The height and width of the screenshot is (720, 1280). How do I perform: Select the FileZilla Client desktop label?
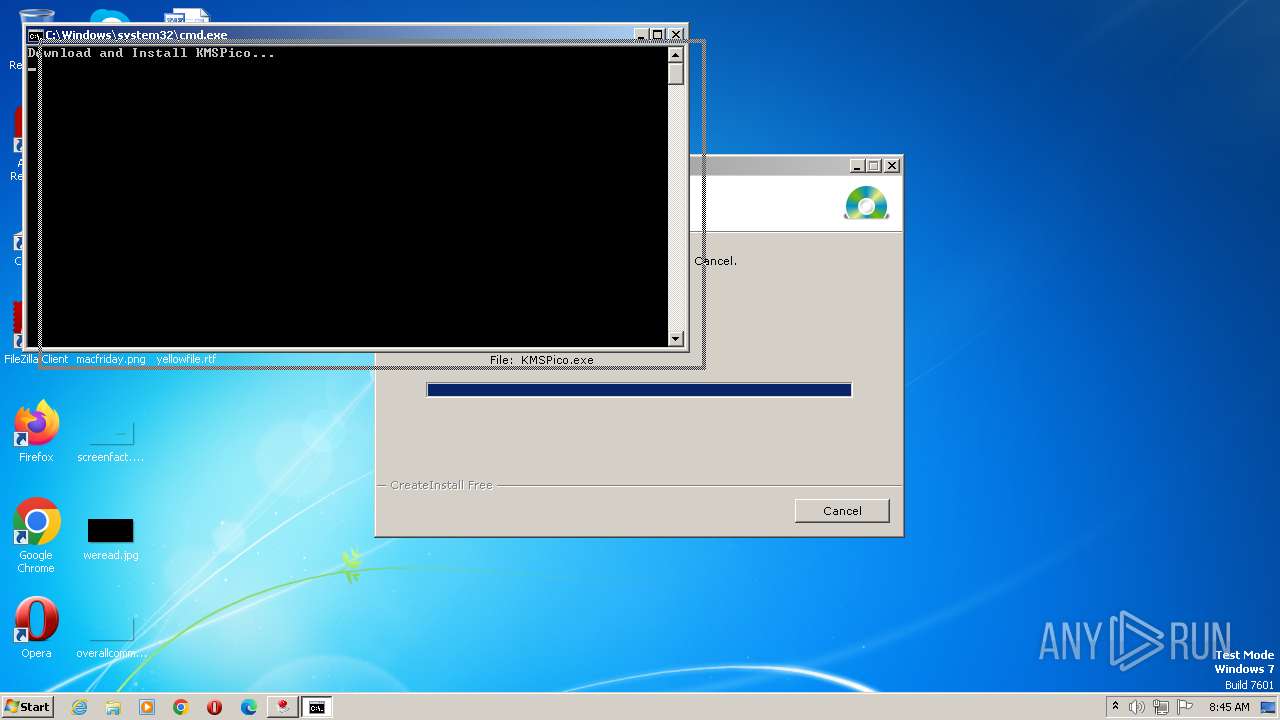tap(36, 359)
